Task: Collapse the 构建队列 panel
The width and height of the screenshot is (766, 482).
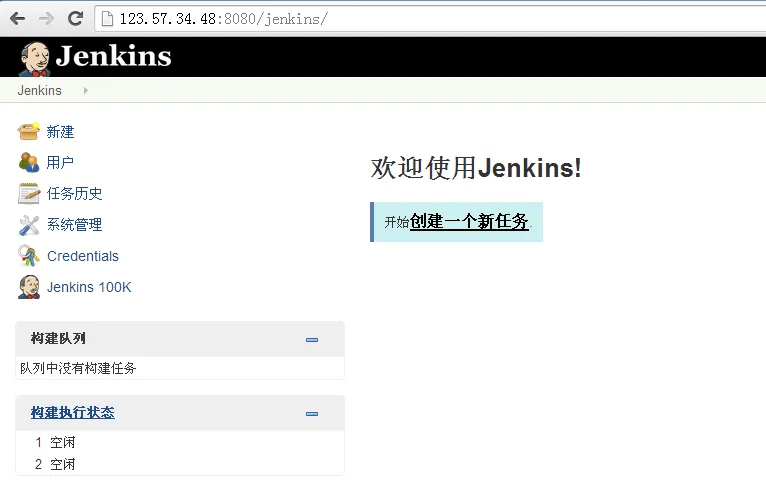Action: click(x=312, y=340)
